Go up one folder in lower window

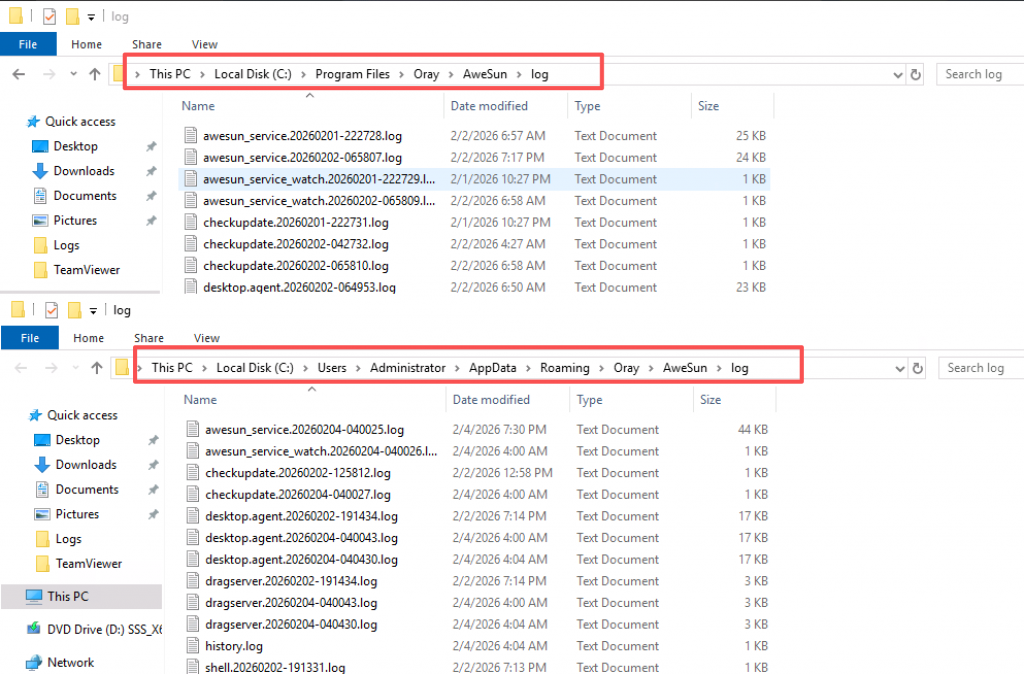pyautogui.click(x=96, y=368)
